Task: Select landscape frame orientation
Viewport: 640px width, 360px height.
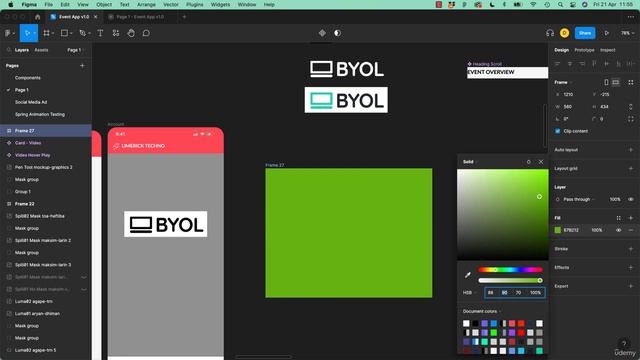Action: [616, 82]
